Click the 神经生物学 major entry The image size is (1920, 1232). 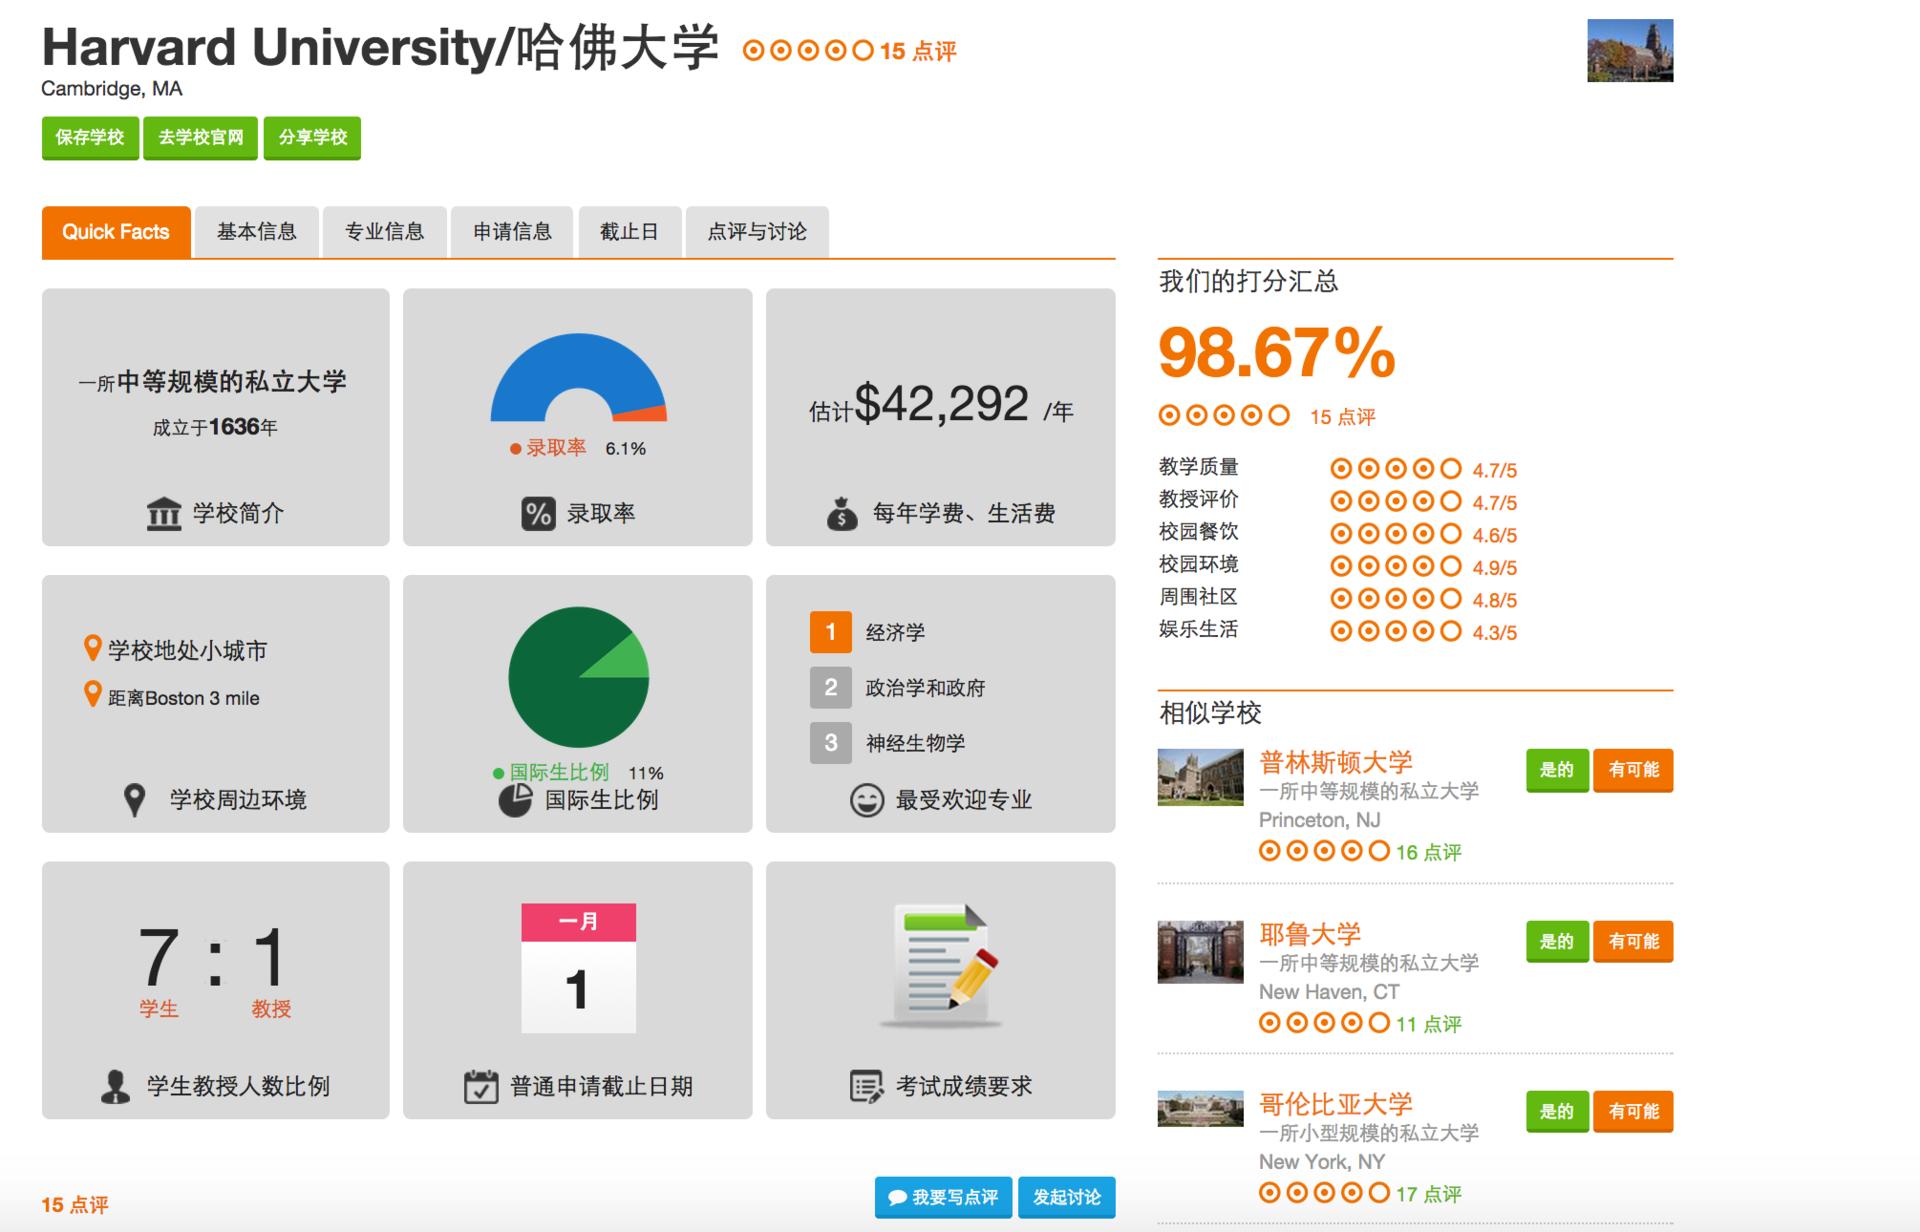click(915, 743)
